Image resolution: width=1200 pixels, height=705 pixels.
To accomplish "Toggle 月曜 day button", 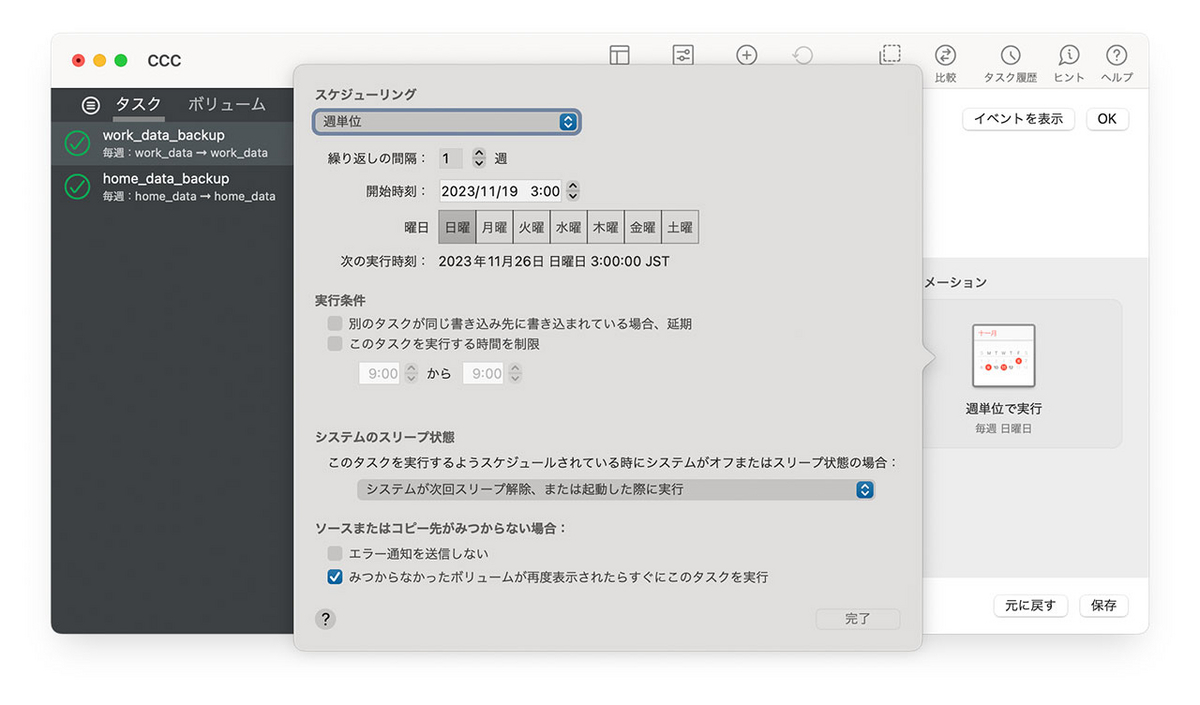I will pyautogui.click(x=494, y=227).
